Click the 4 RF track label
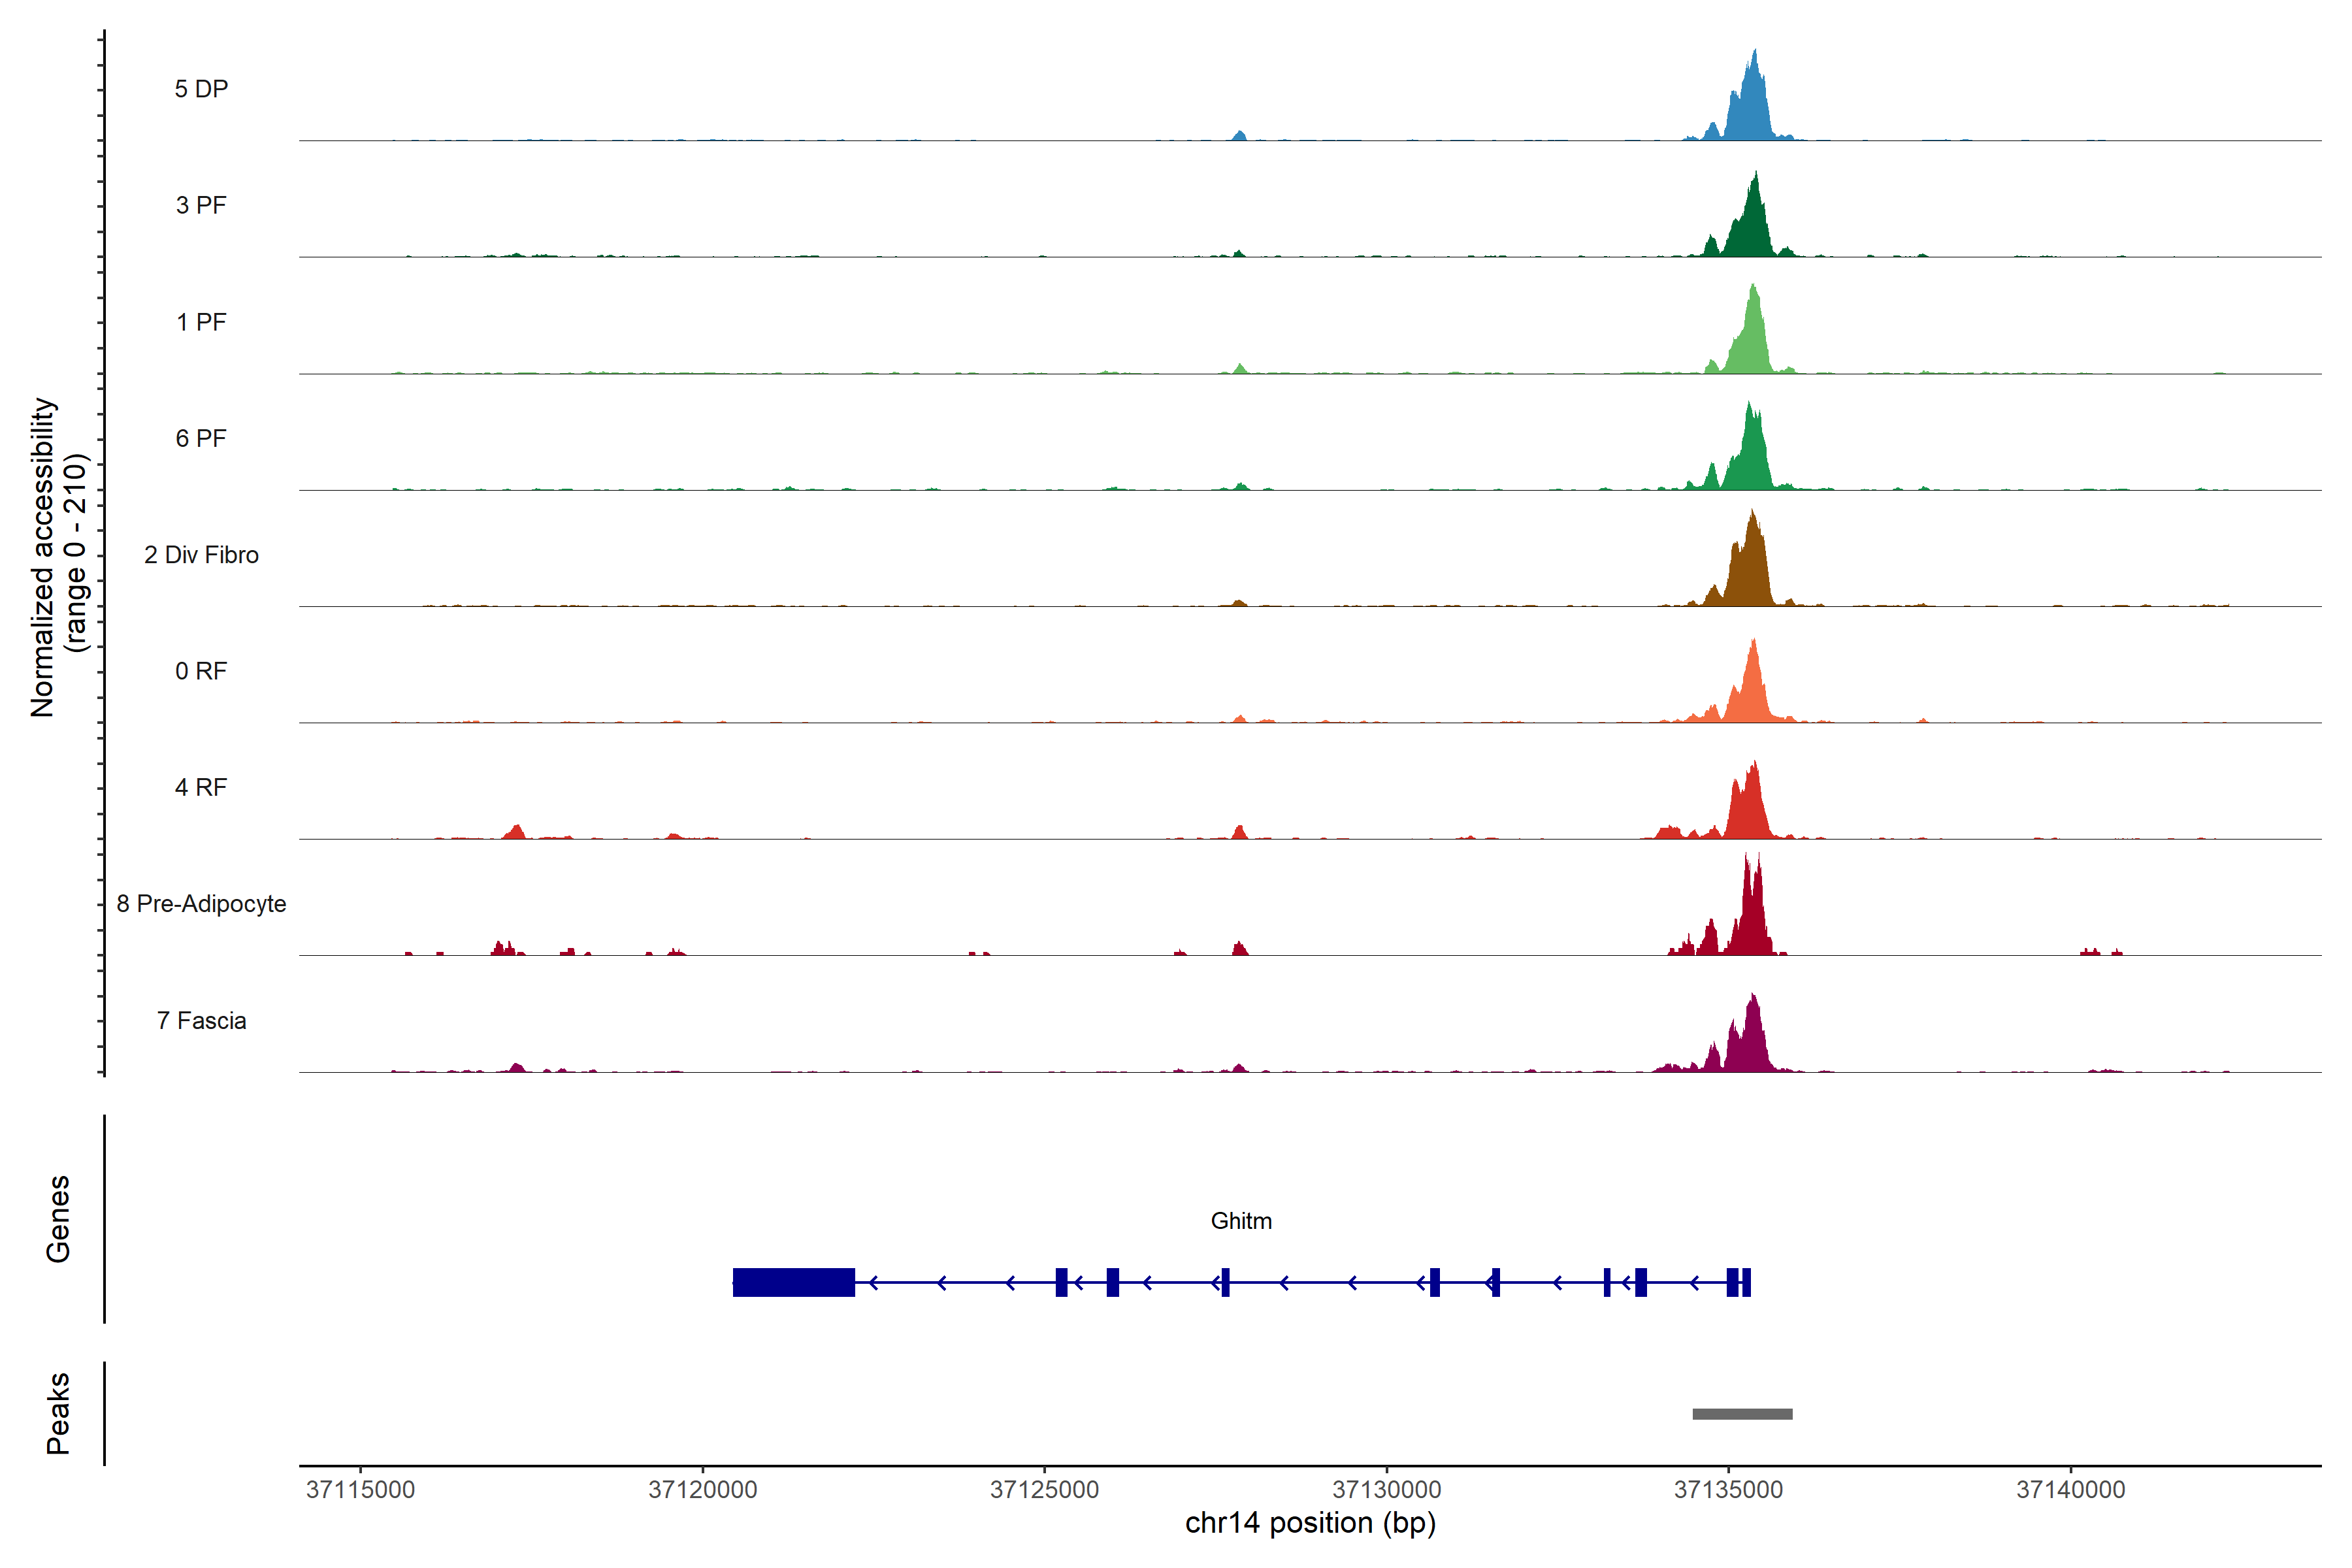Viewport: 2352px width, 1568px height. [x=201, y=787]
